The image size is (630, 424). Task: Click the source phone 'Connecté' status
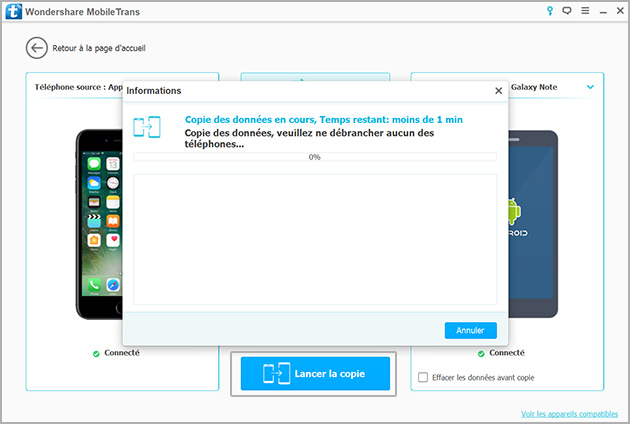(x=122, y=353)
